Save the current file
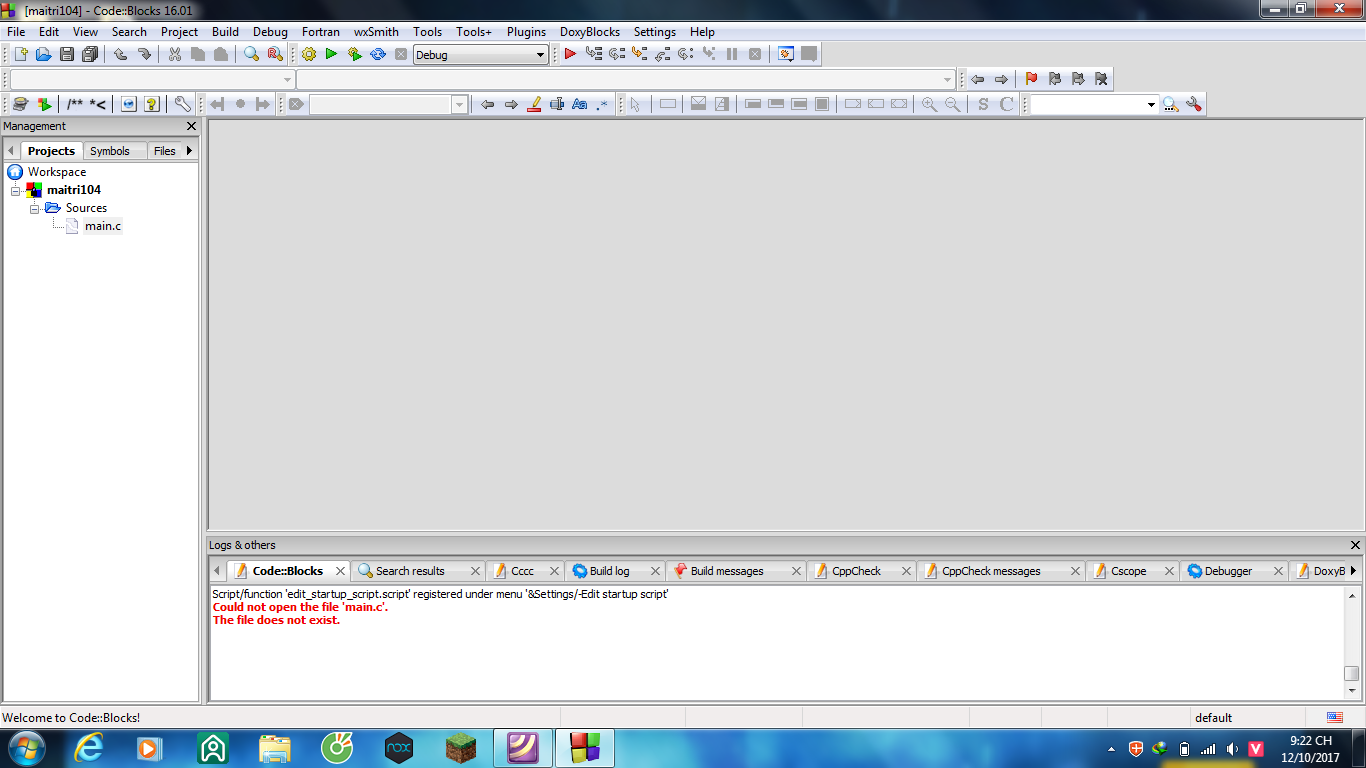 (x=67, y=54)
